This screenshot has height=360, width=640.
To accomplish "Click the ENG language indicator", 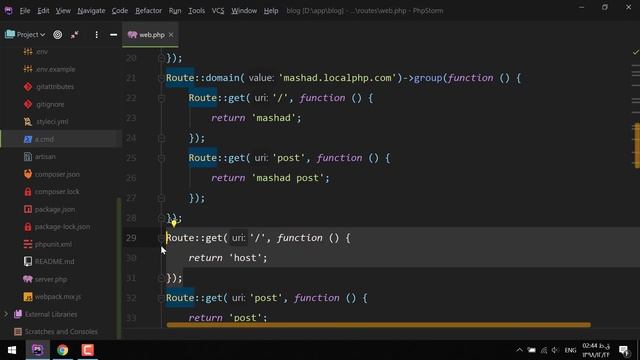I will point(570,350).
